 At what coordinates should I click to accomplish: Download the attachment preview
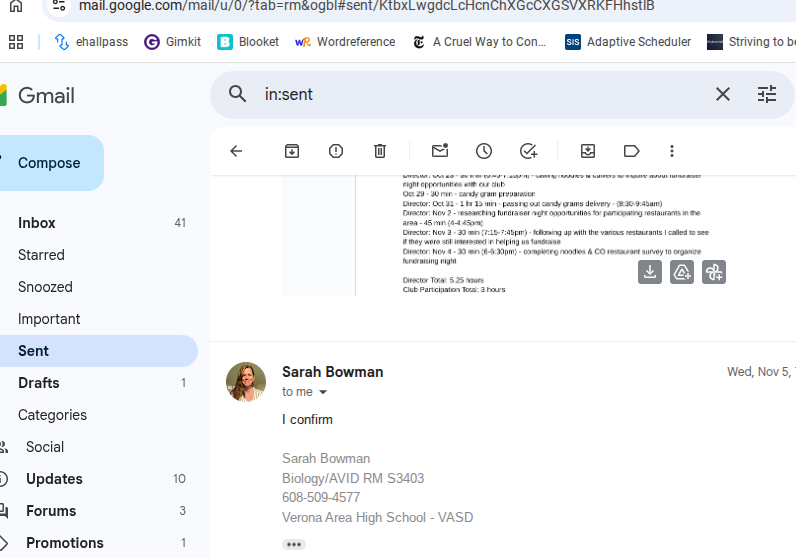(650, 272)
